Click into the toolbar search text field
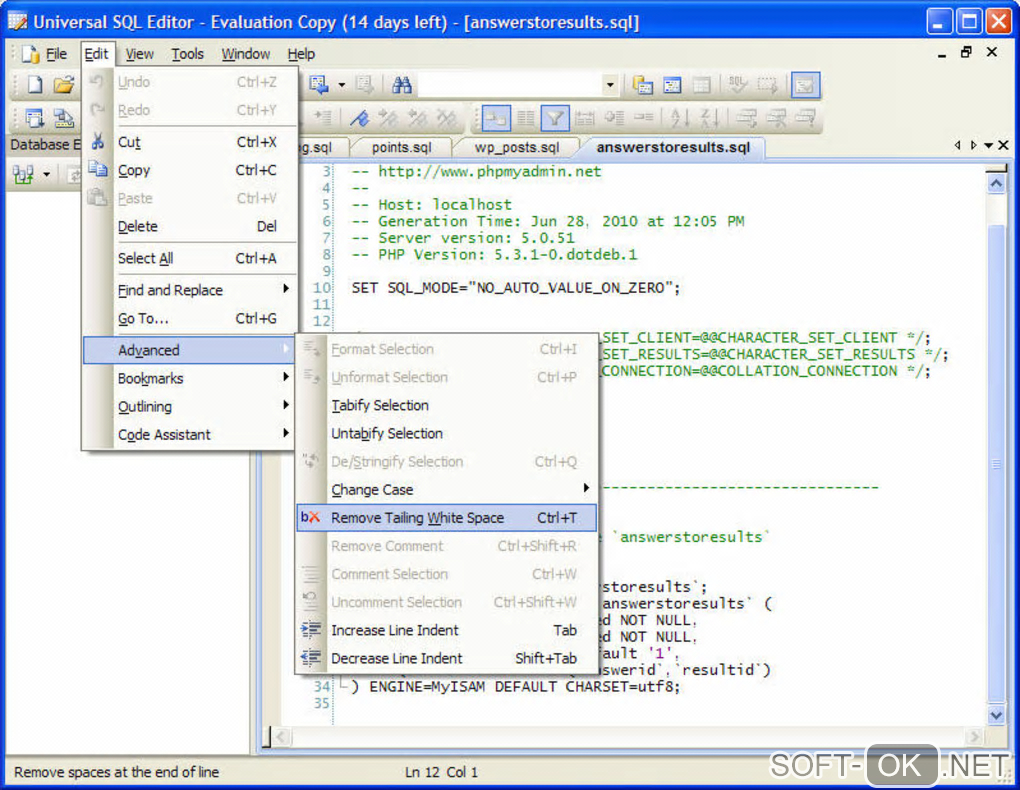Image resolution: width=1020 pixels, height=790 pixels. [510, 85]
